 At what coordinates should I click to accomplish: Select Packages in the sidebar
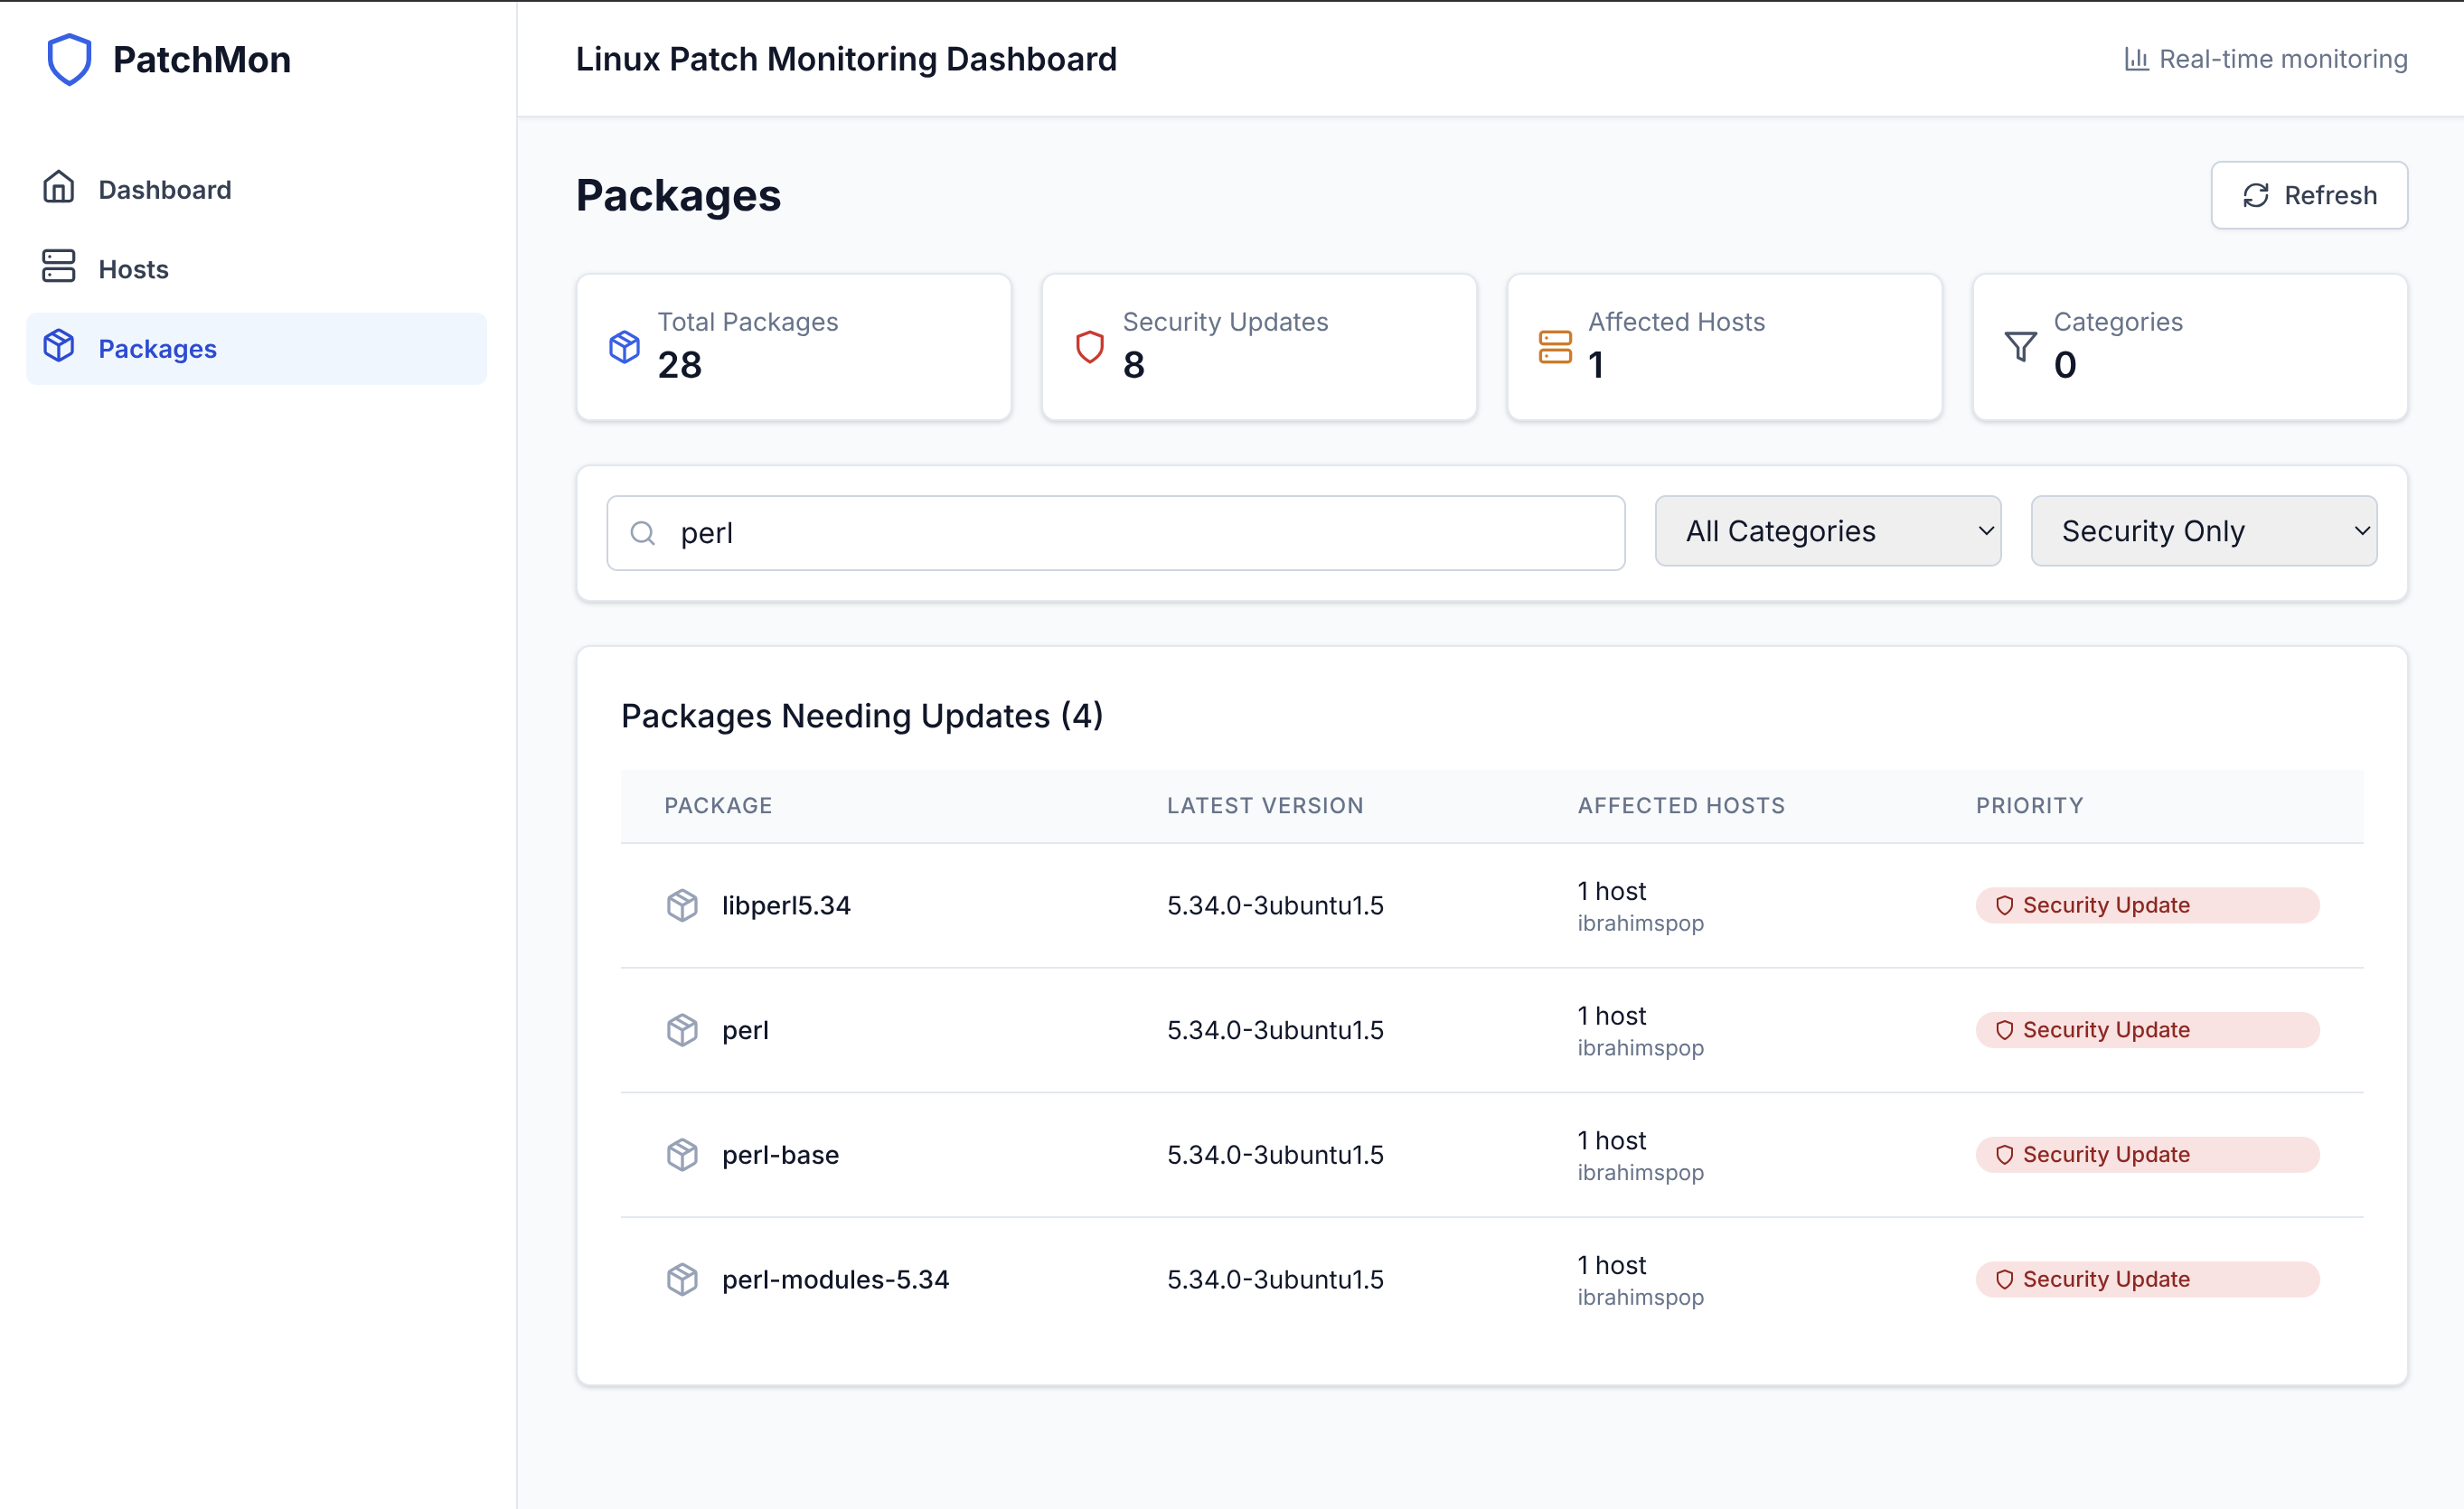tap(256, 349)
